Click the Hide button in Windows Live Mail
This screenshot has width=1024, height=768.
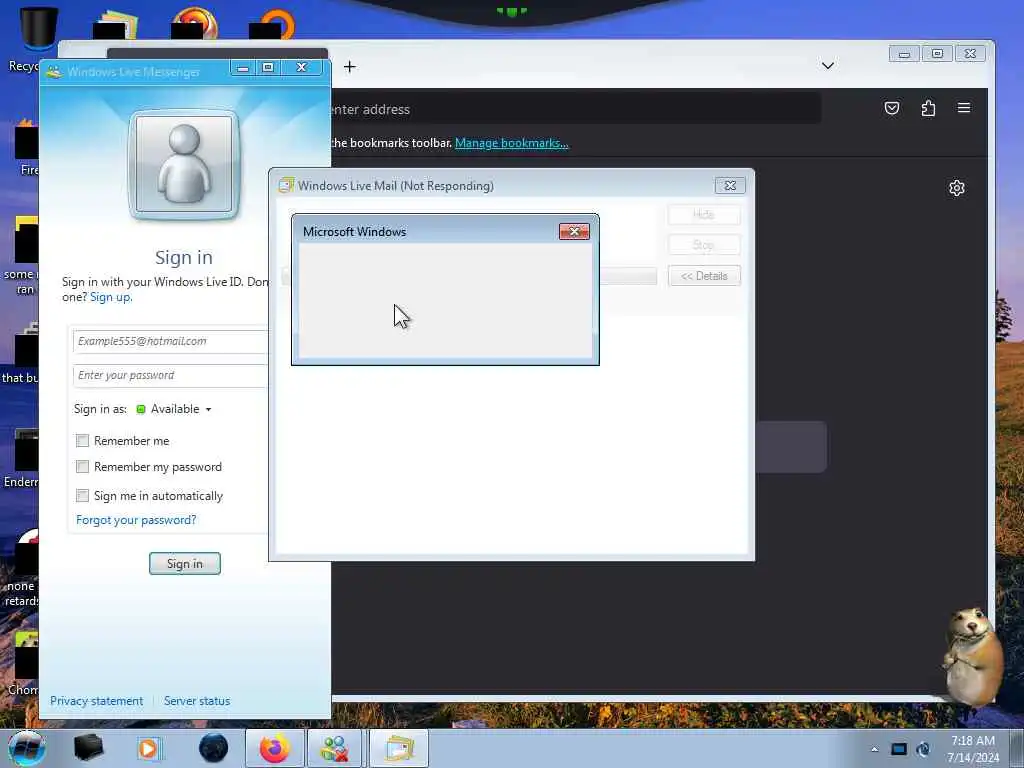pyautogui.click(x=704, y=215)
